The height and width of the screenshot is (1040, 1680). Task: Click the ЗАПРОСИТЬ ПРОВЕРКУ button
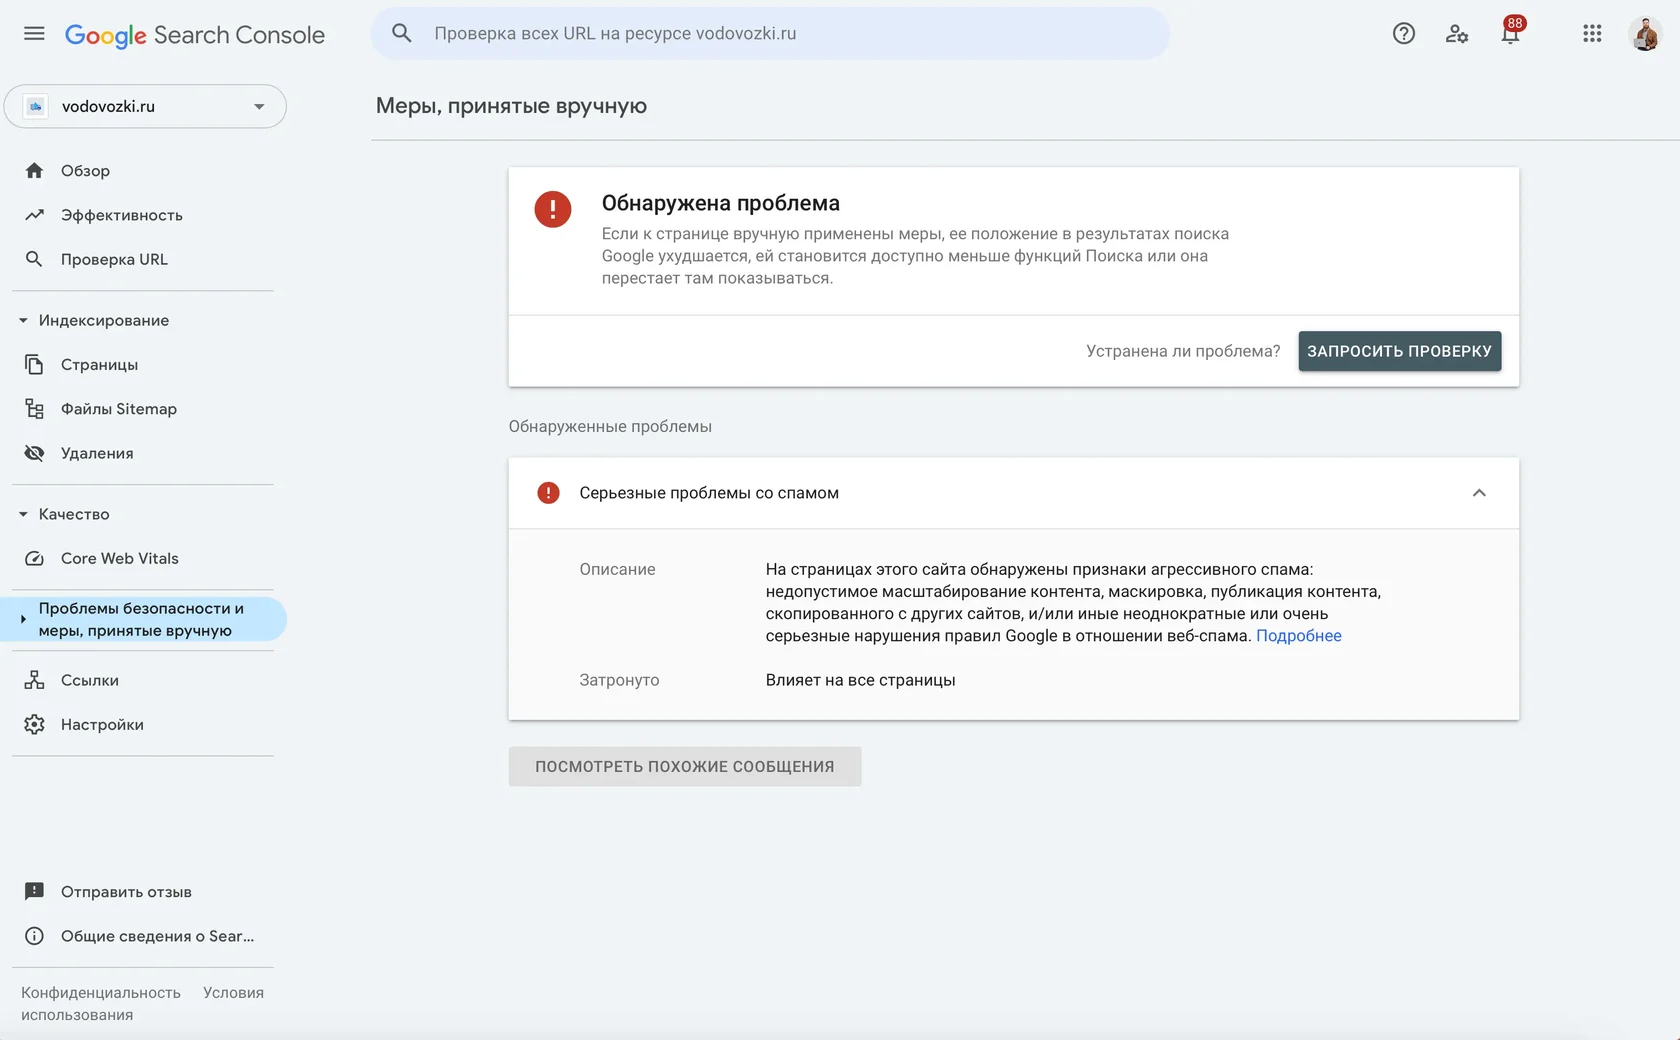pos(1398,351)
